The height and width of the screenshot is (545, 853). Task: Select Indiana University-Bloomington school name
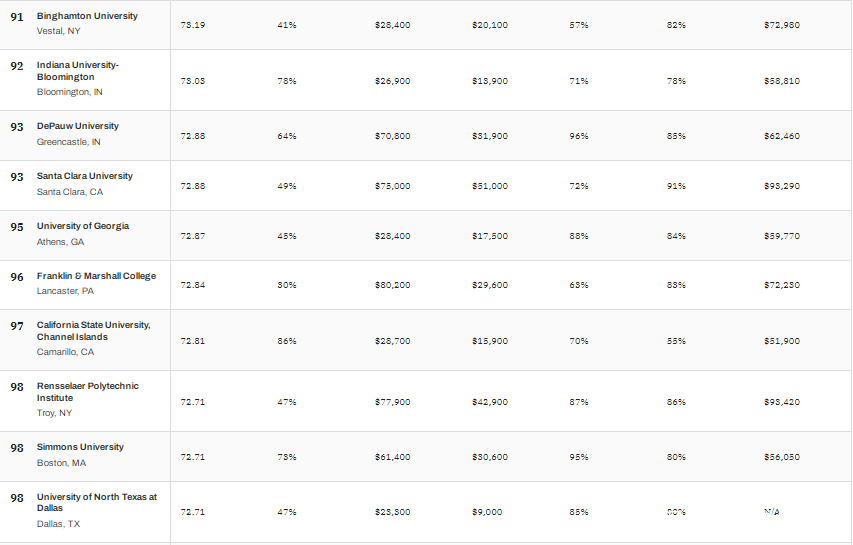click(78, 71)
